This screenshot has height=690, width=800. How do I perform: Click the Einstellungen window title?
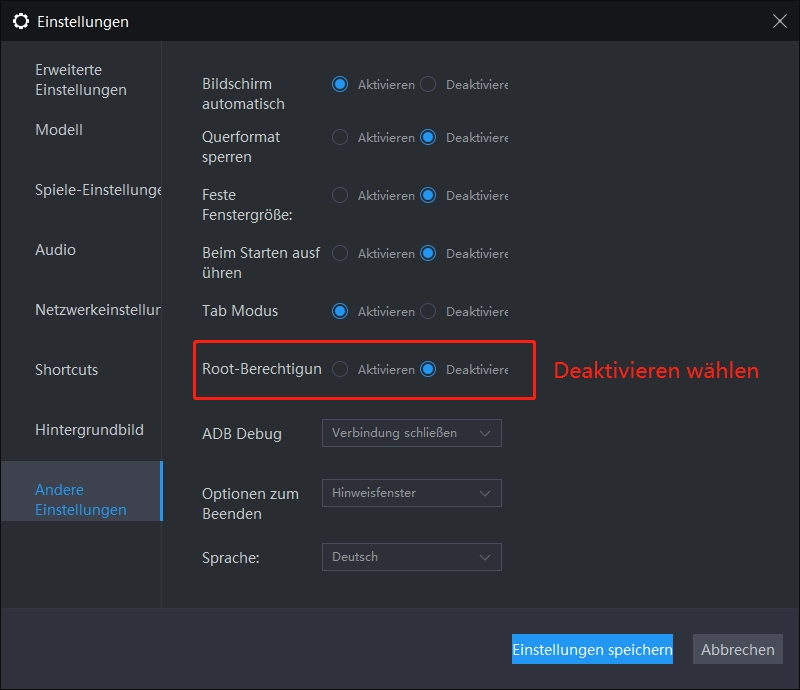[x=83, y=22]
